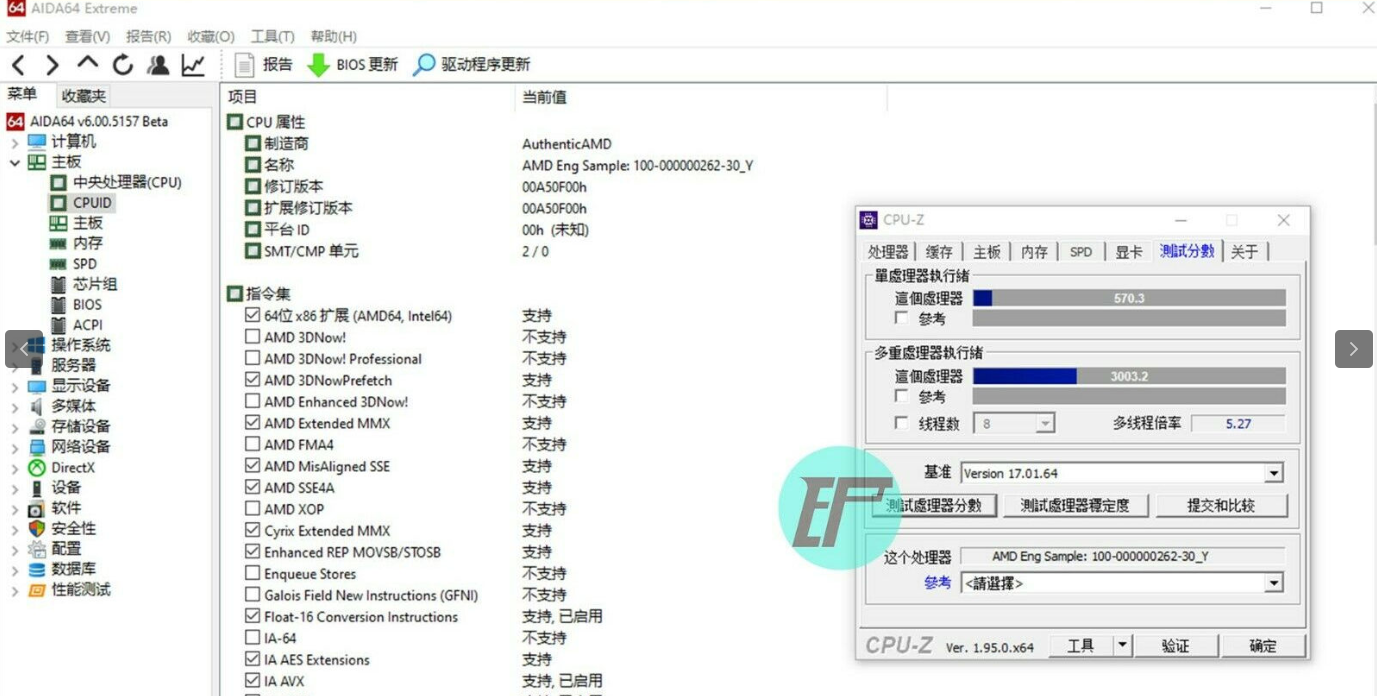Click the 网络设备 icon

click(x=37, y=447)
